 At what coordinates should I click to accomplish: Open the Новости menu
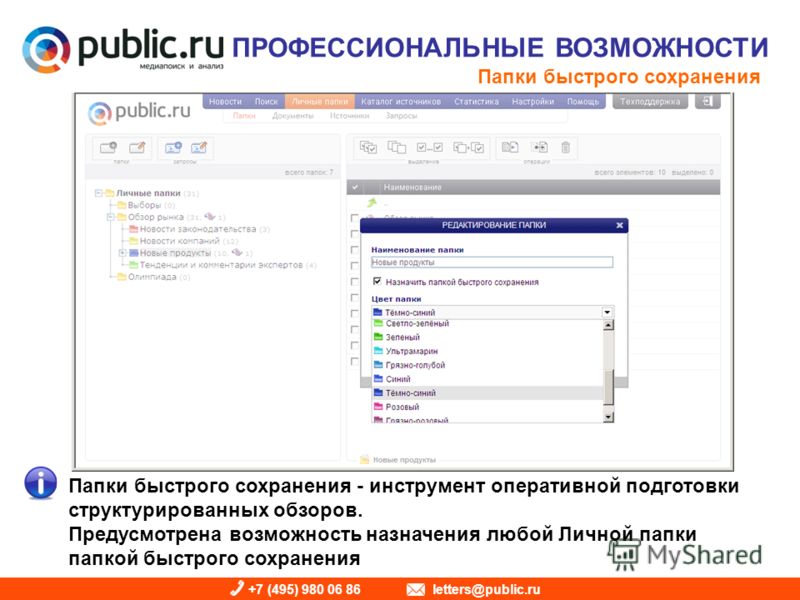click(x=225, y=102)
